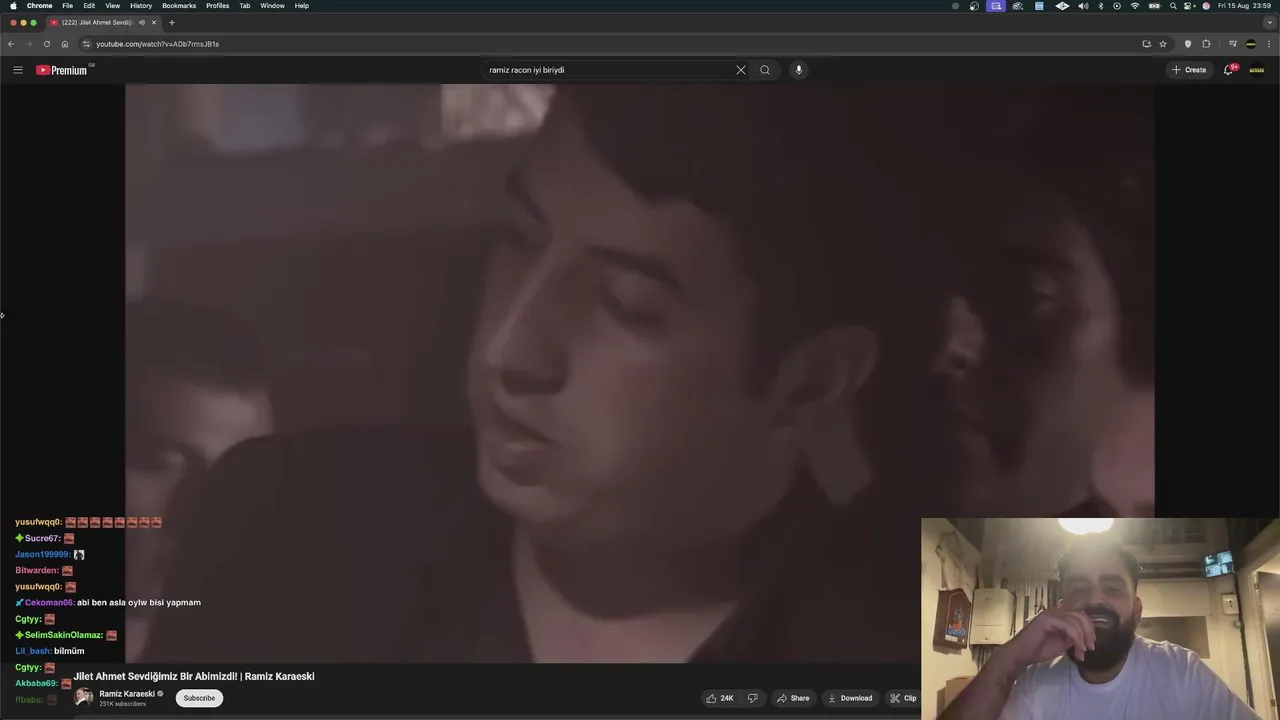Open the media controls music icon
1280x720 pixels.
pyautogui.click(x=1233, y=44)
